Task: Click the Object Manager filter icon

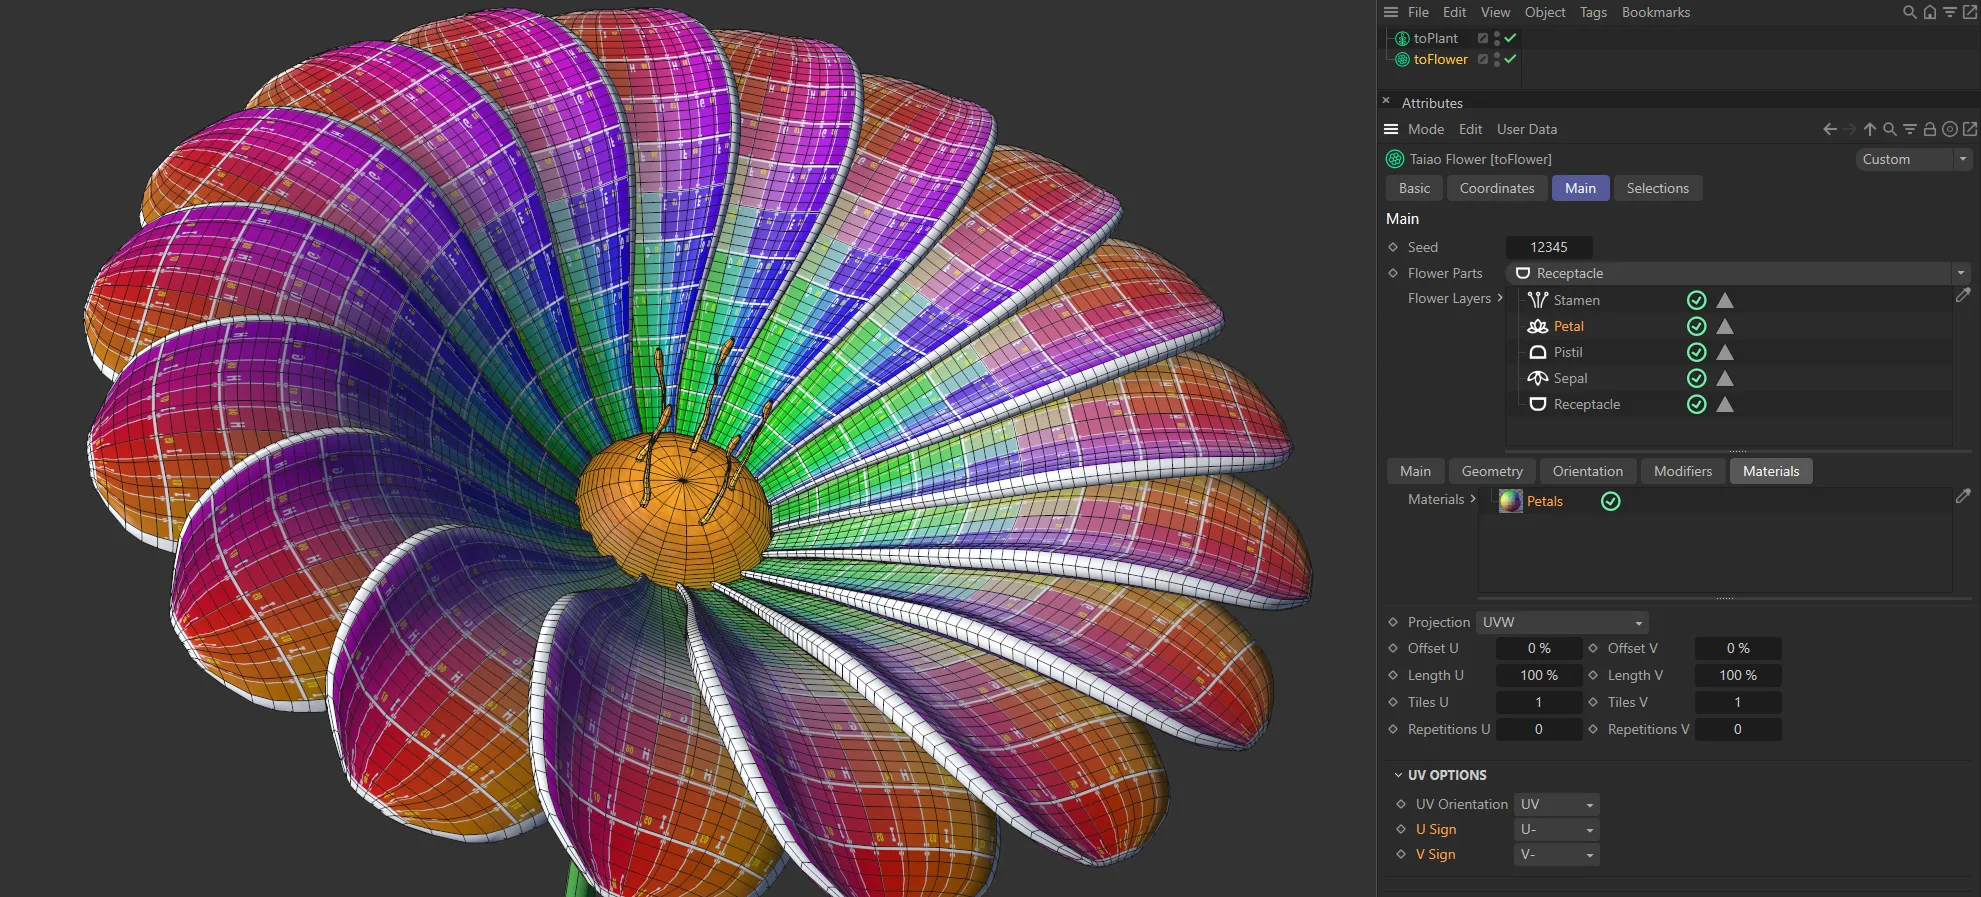Action: (x=1950, y=12)
